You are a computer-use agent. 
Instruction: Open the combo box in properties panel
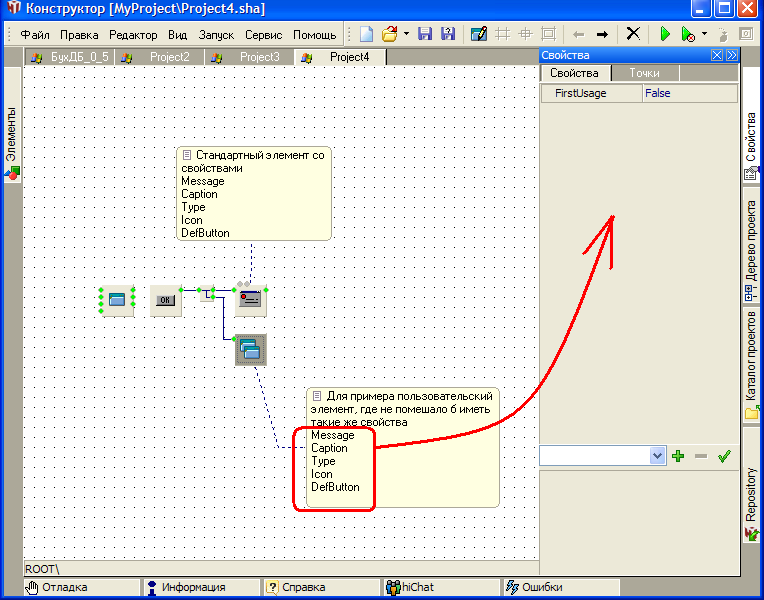(657, 456)
